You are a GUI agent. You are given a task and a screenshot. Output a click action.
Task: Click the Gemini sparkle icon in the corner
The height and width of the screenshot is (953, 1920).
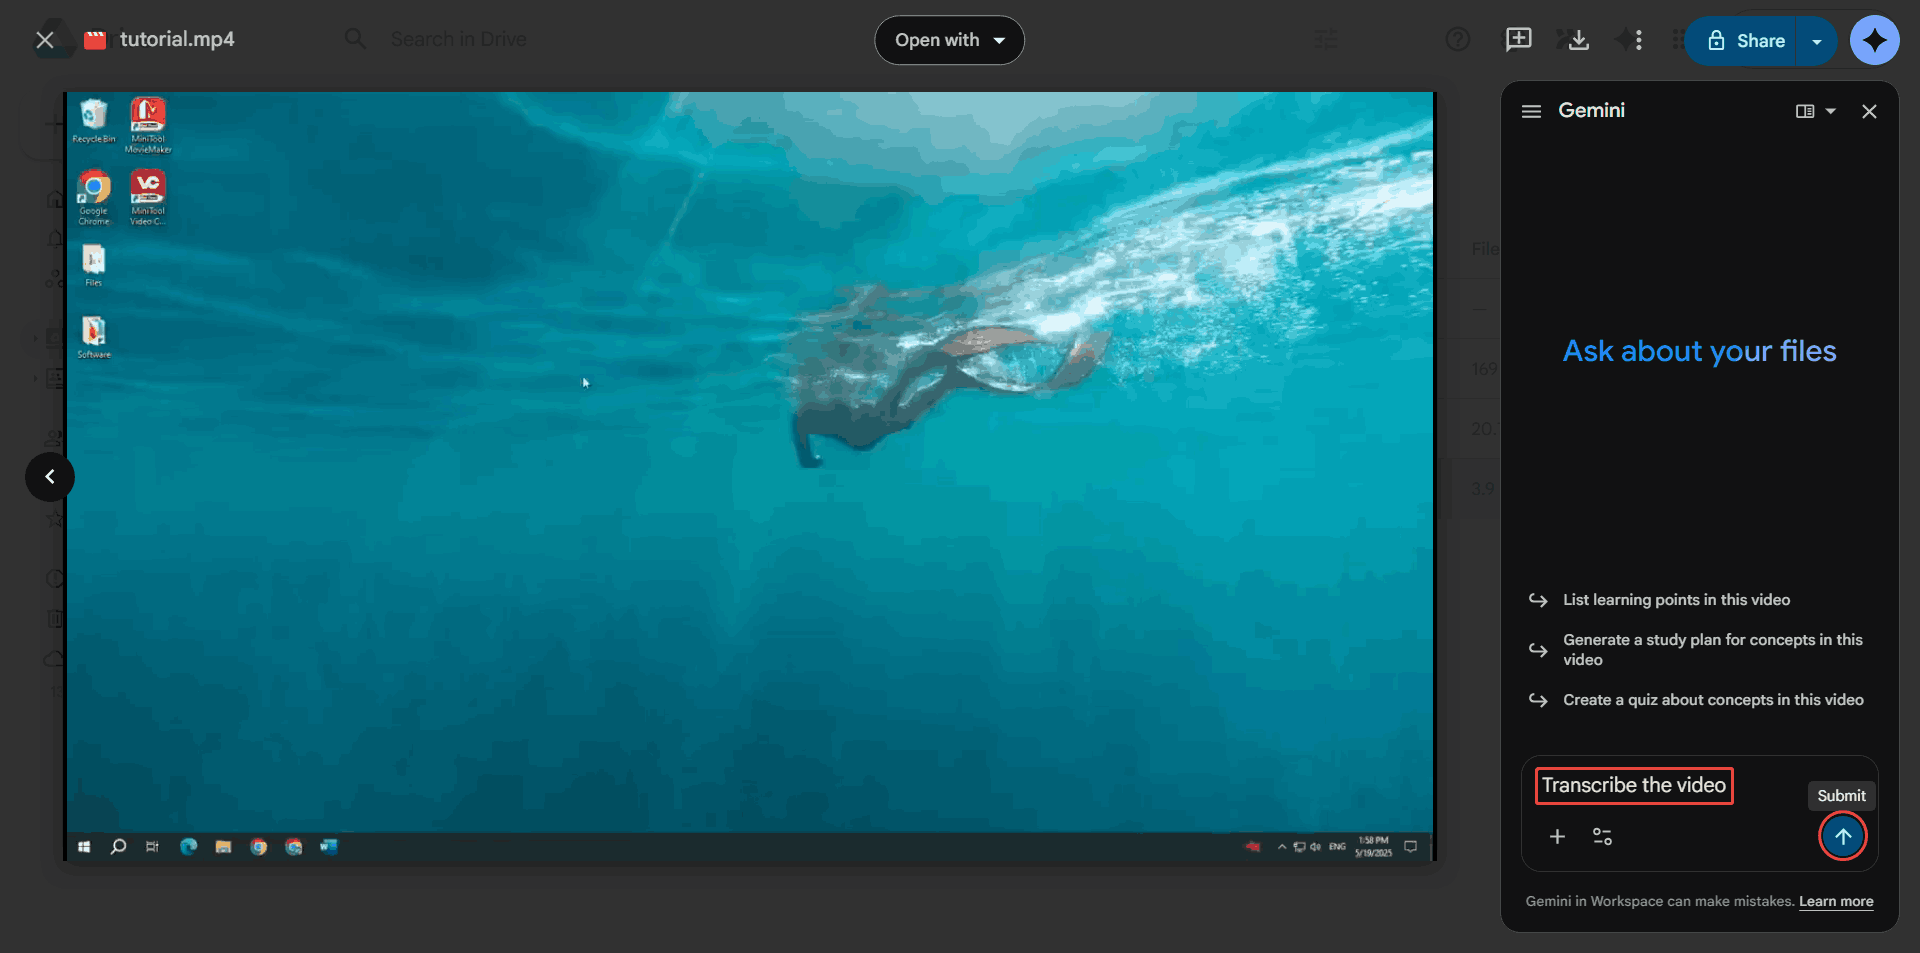coord(1874,40)
